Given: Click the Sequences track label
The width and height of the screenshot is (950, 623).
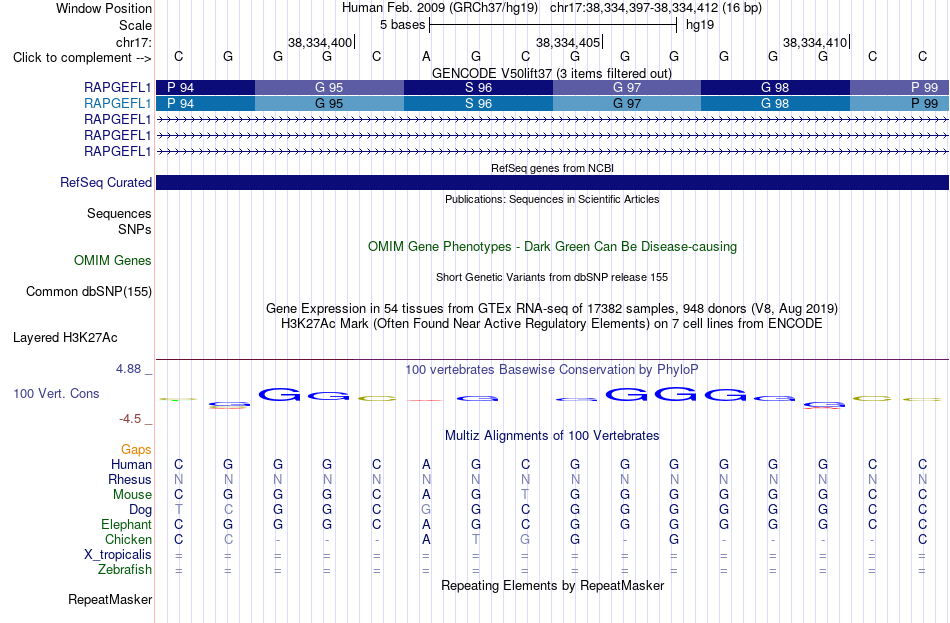Looking at the screenshot, I should tap(119, 213).
